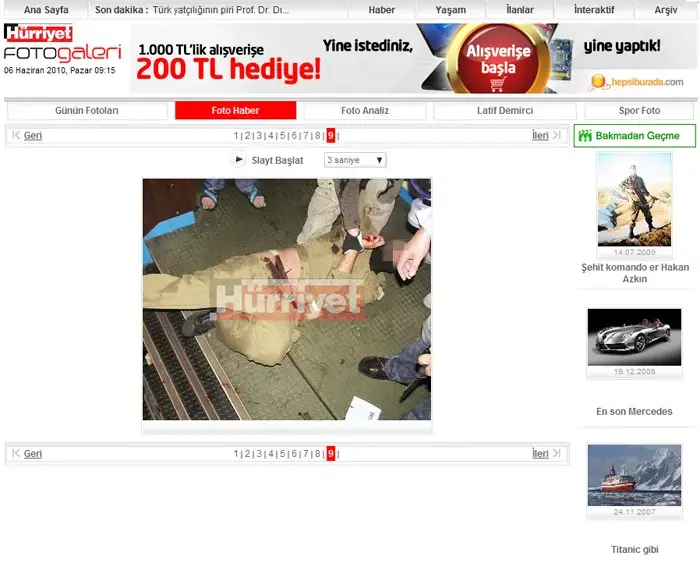700x563 pixels.
Task: Click the Hürriyet Fotogaleri logo
Action: 62,43
